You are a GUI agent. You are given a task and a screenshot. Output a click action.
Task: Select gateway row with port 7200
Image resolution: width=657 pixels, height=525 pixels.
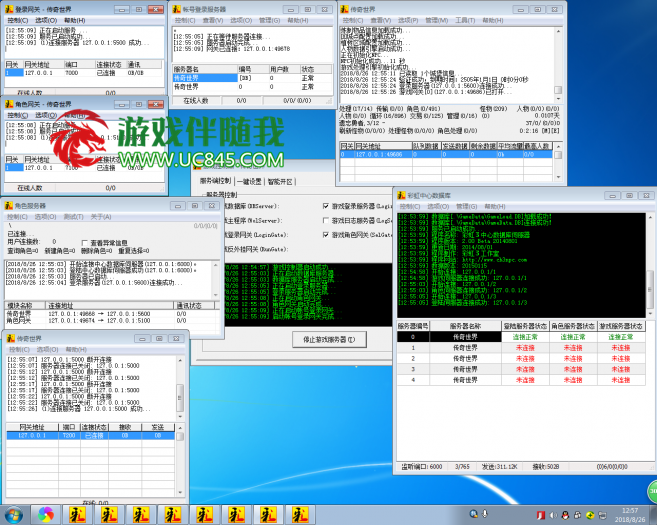[91, 436]
